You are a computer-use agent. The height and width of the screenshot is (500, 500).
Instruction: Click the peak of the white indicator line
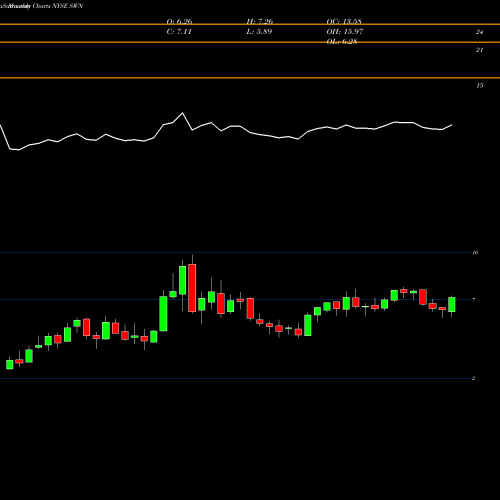coord(182,113)
